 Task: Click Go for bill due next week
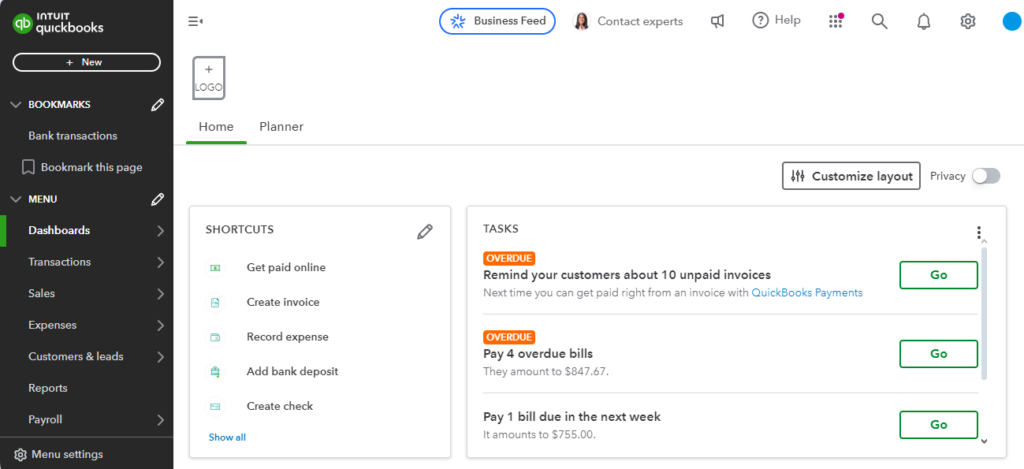pyautogui.click(x=938, y=425)
